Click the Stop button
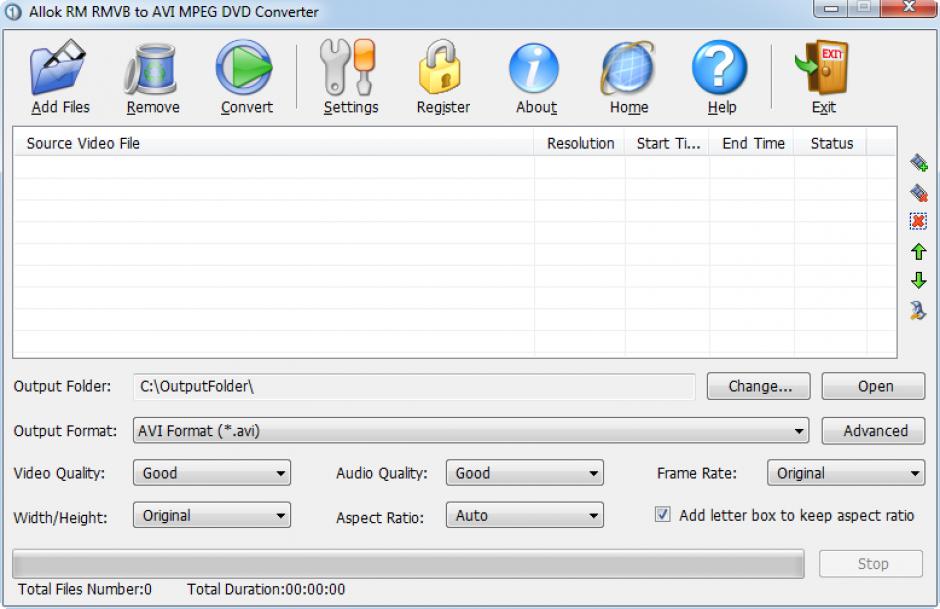 [x=871, y=564]
